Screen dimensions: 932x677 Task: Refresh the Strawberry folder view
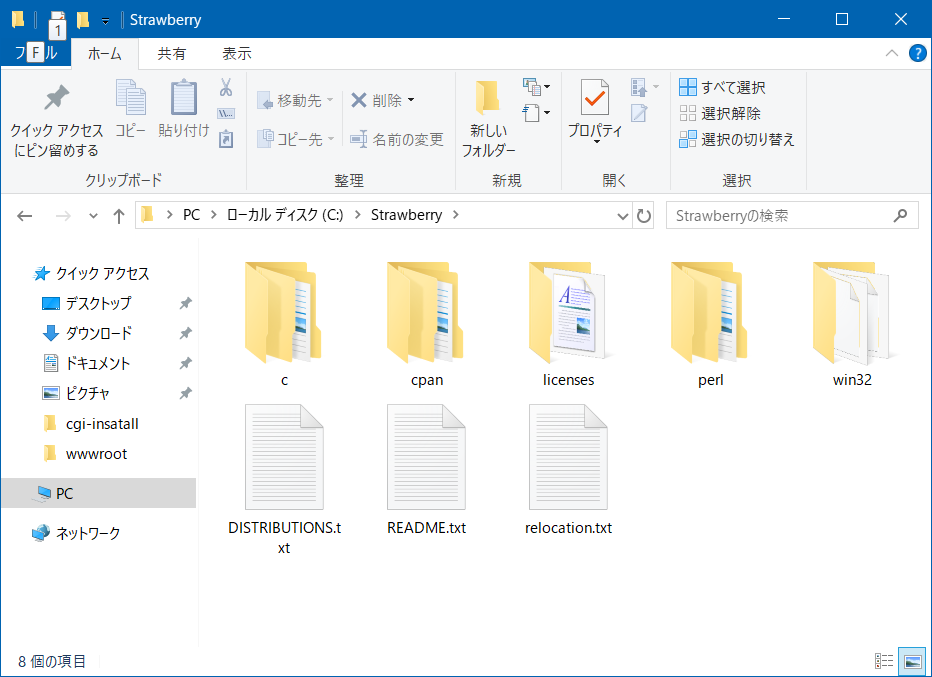[644, 216]
